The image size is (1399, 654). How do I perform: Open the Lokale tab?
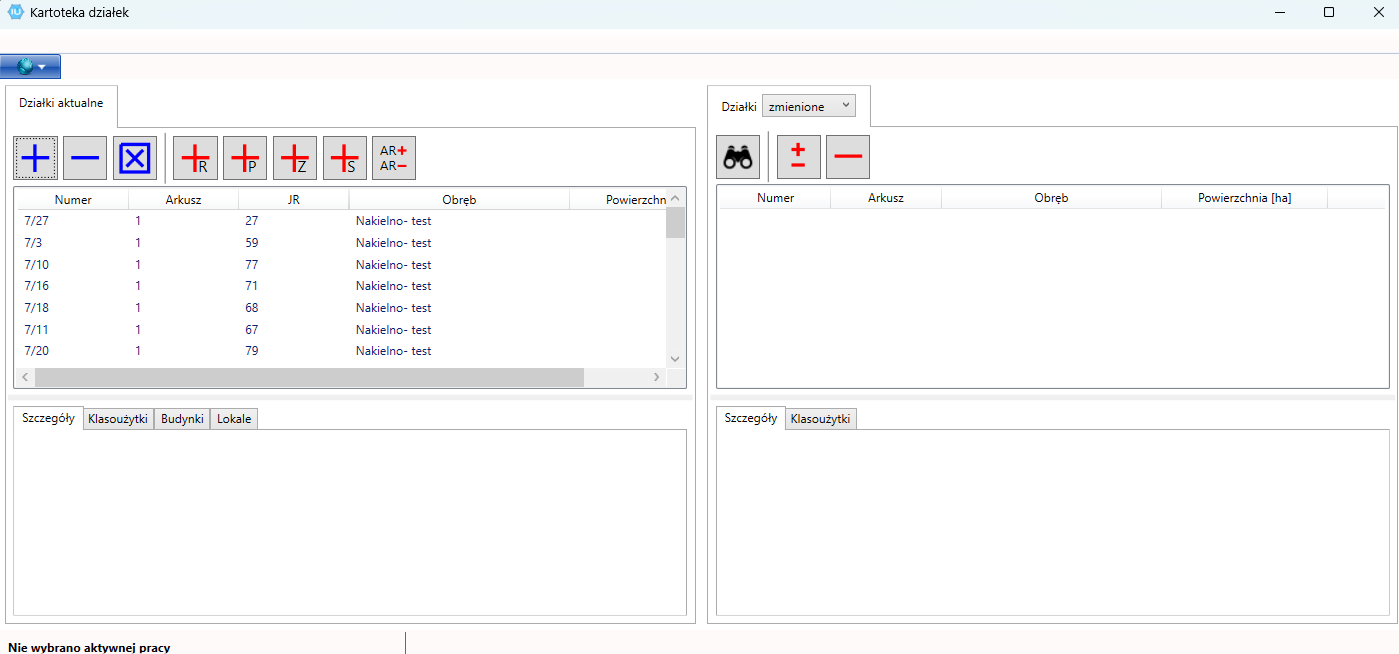point(234,419)
